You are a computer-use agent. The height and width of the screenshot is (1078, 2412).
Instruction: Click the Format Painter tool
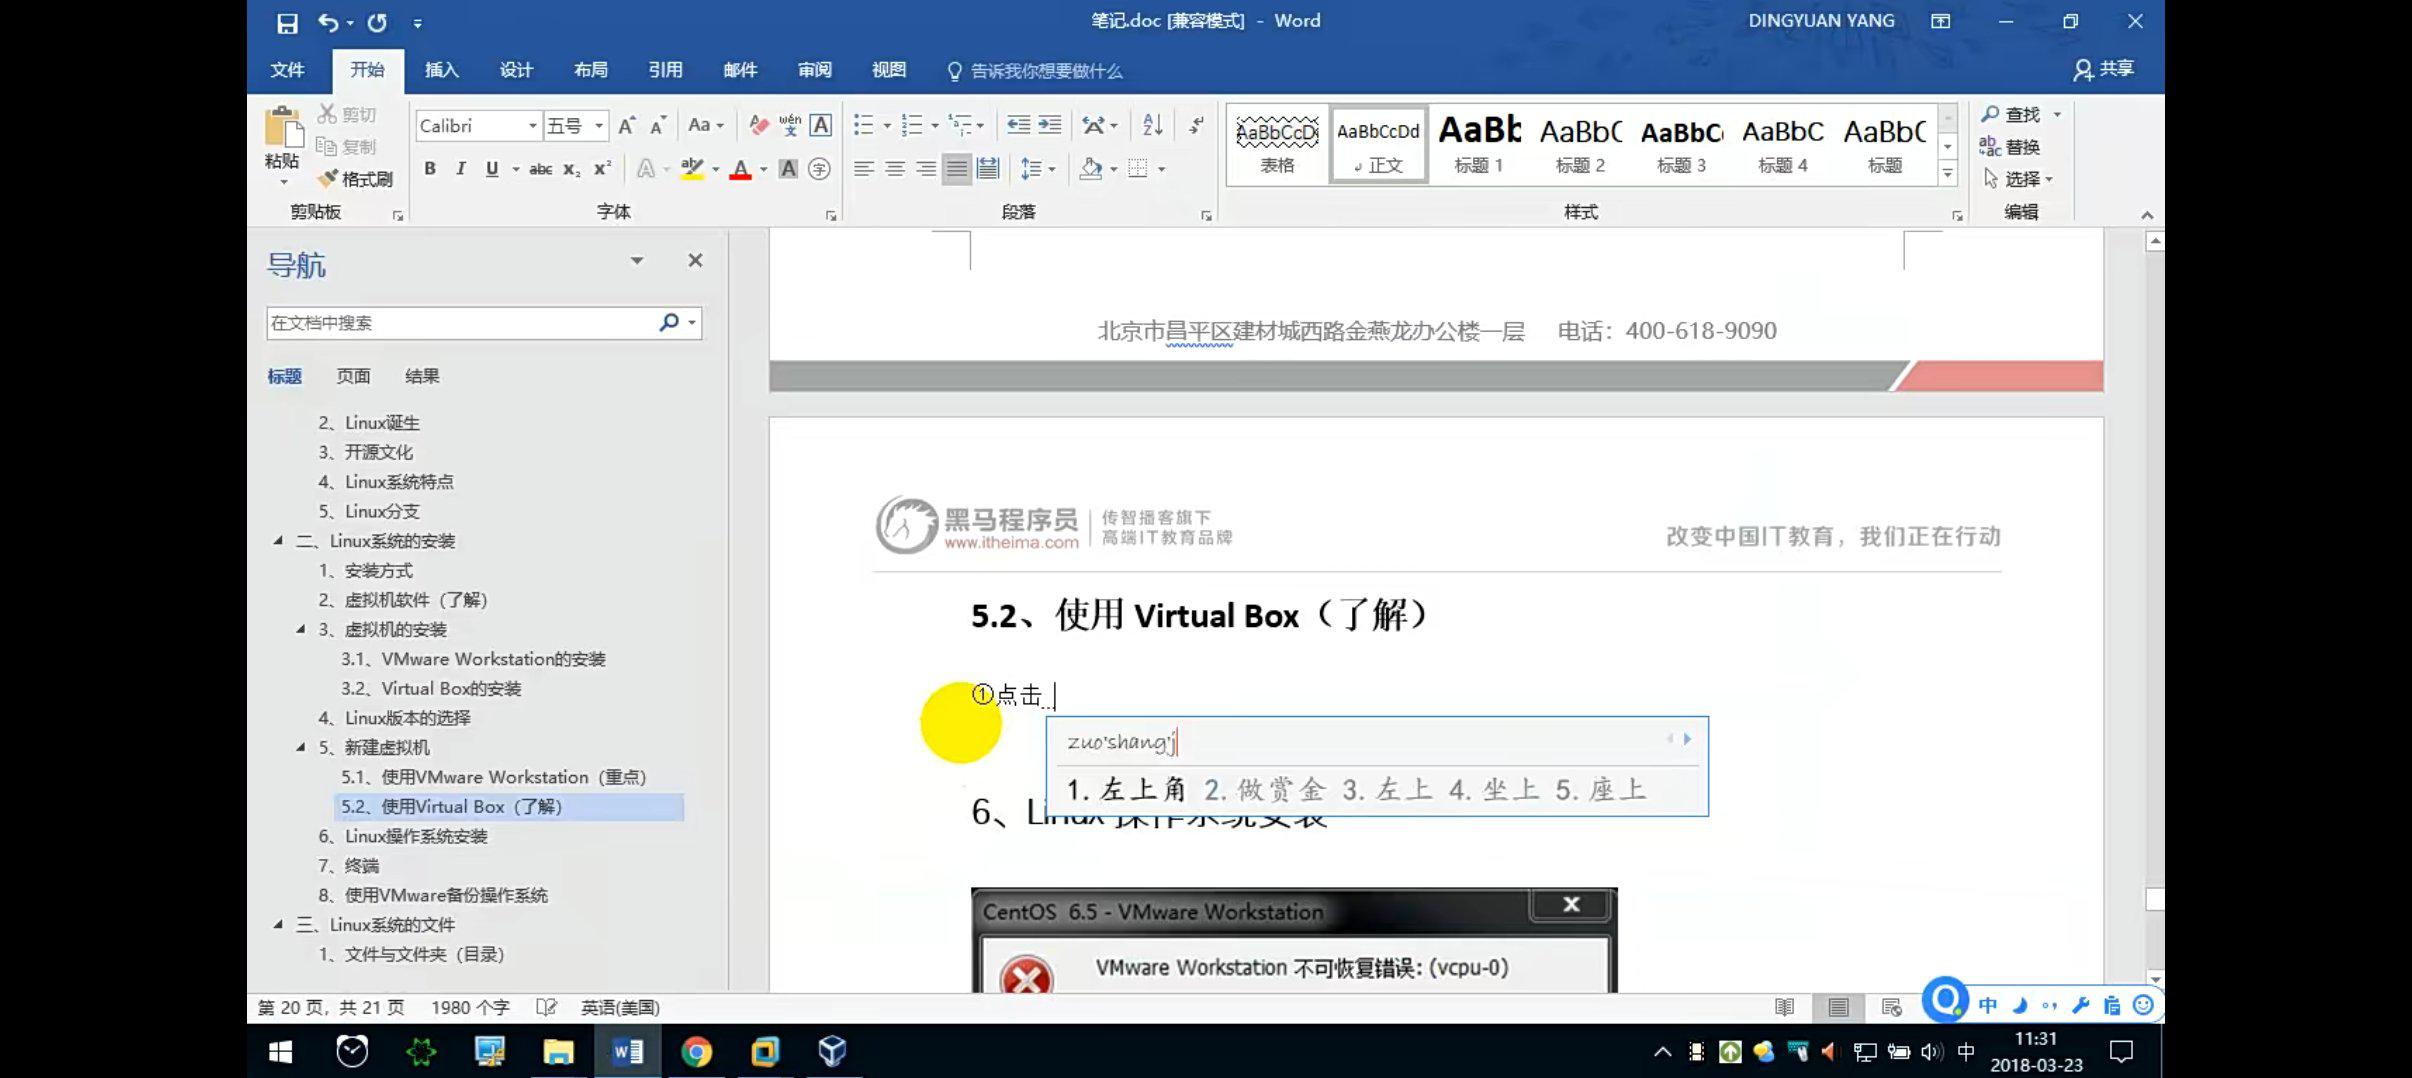356,179
